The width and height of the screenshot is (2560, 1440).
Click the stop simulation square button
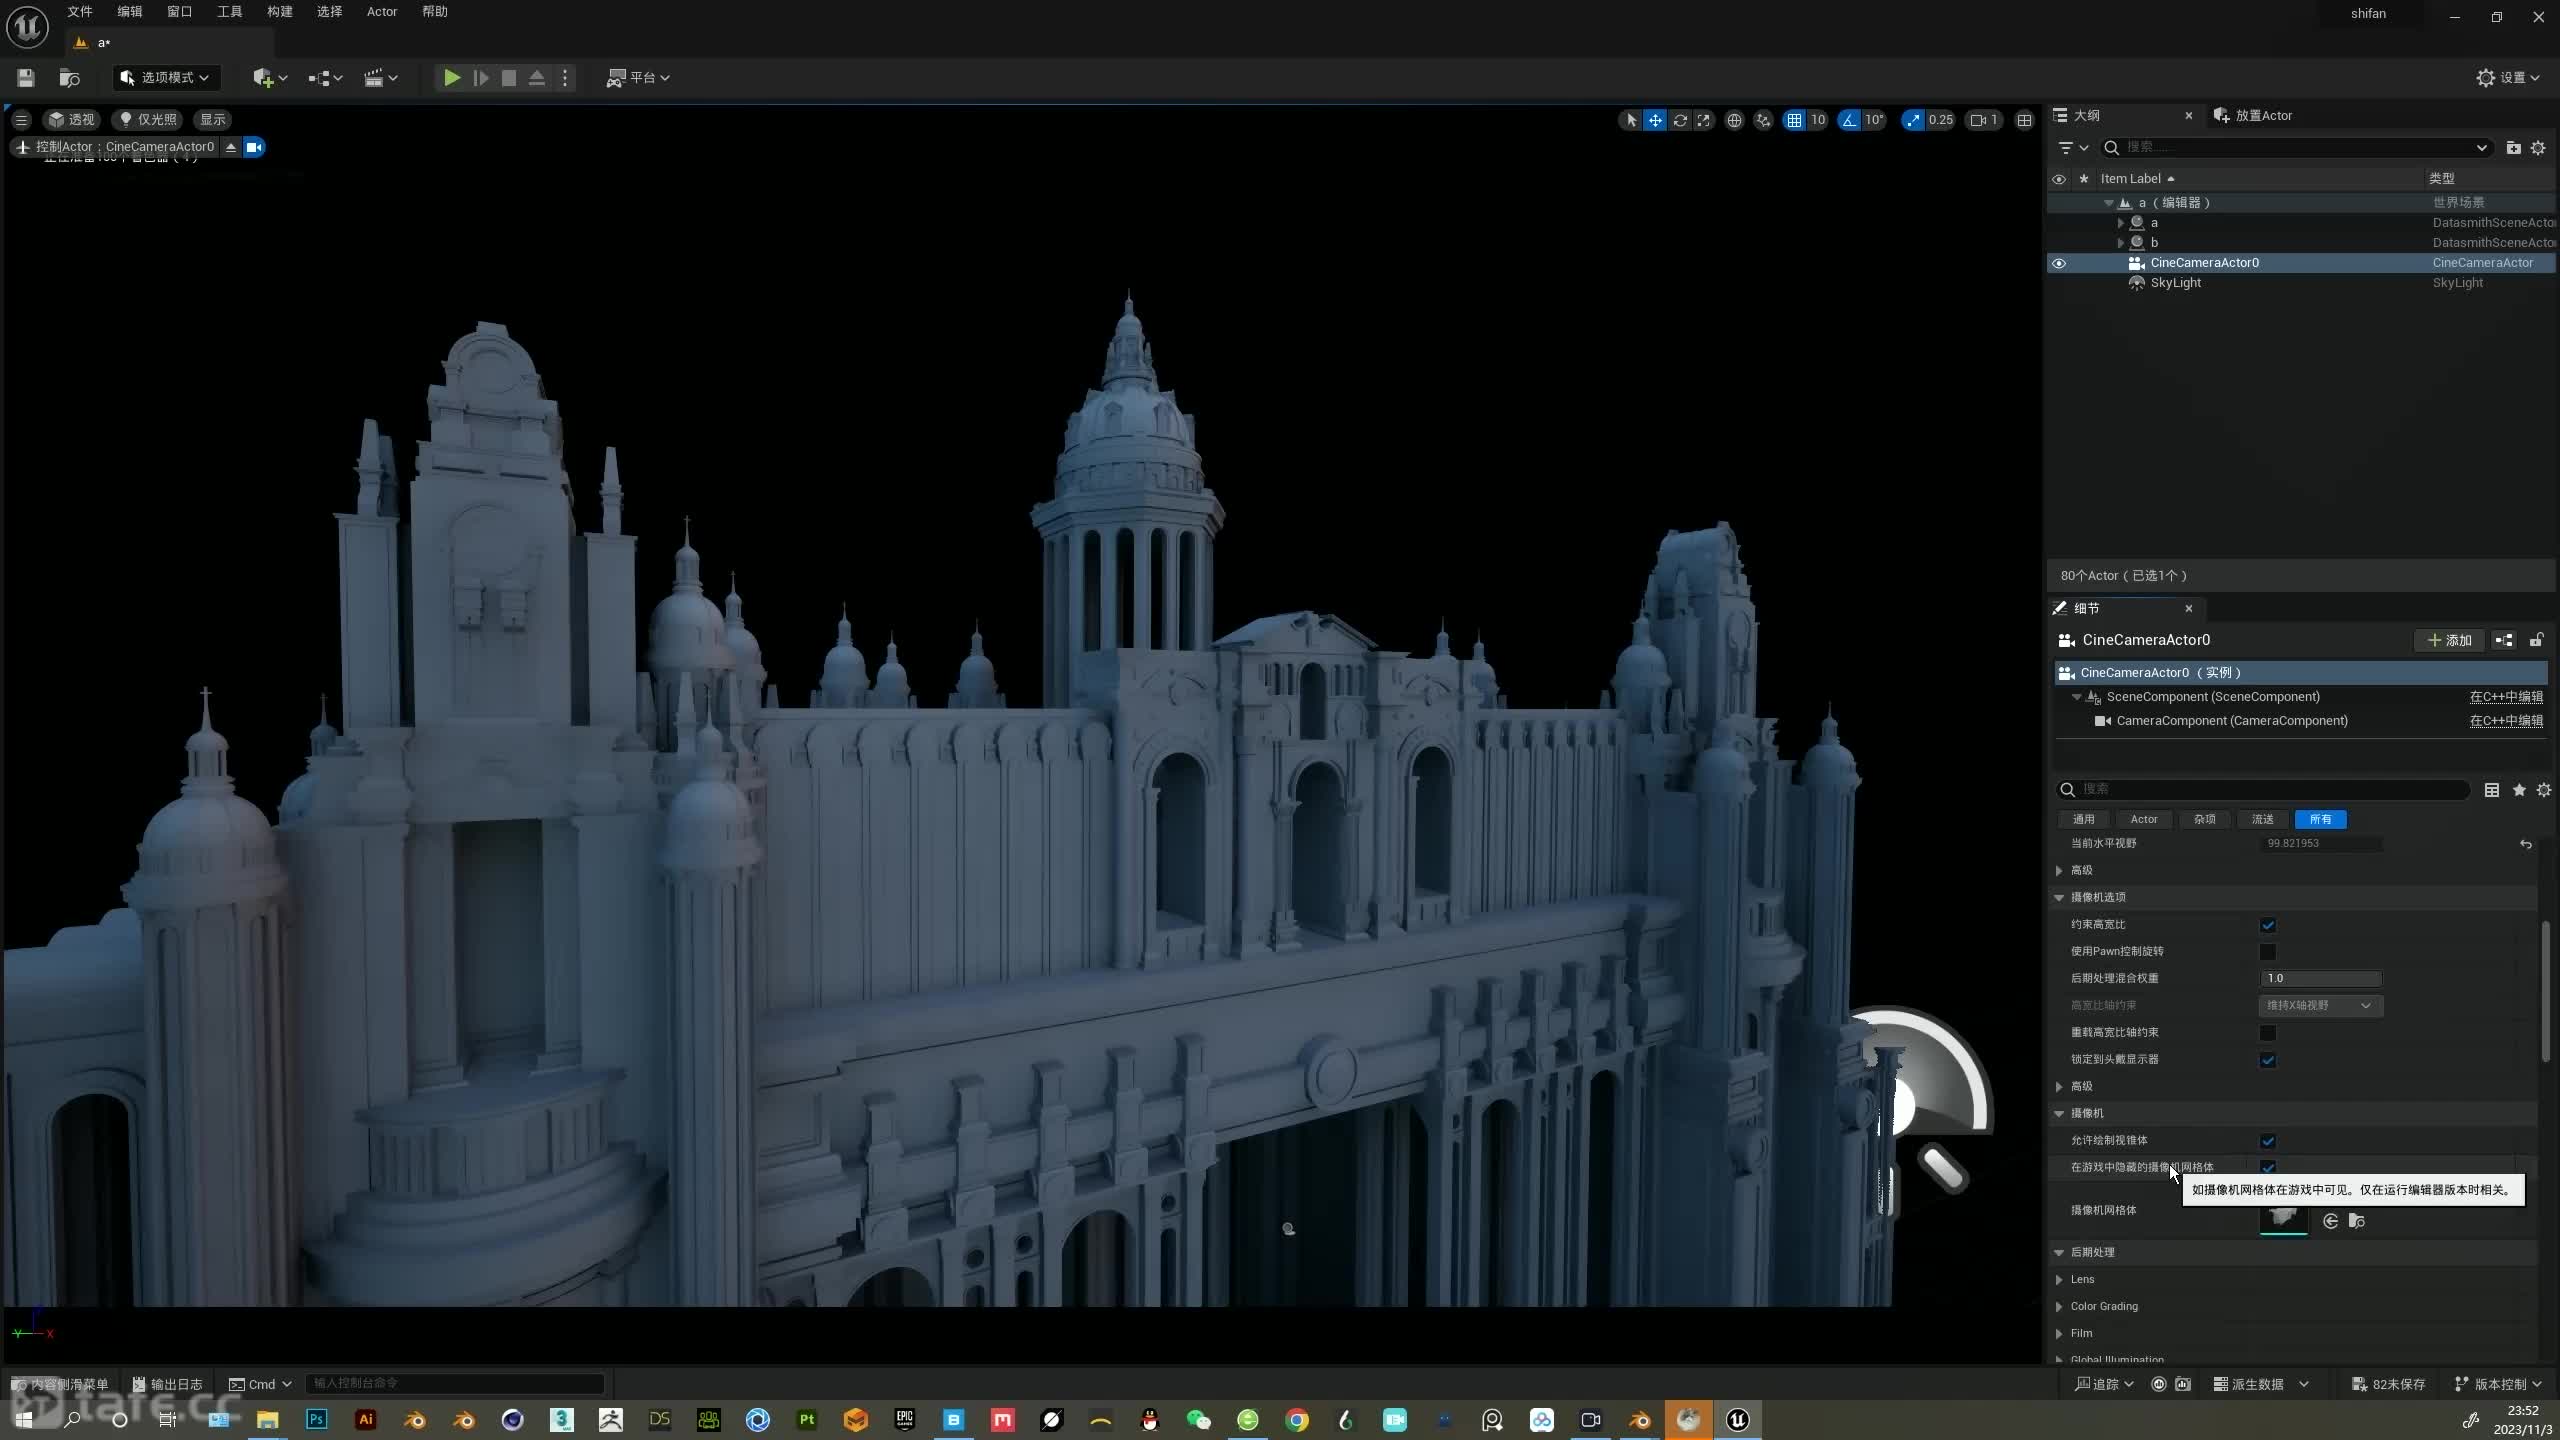click(508, 78)
